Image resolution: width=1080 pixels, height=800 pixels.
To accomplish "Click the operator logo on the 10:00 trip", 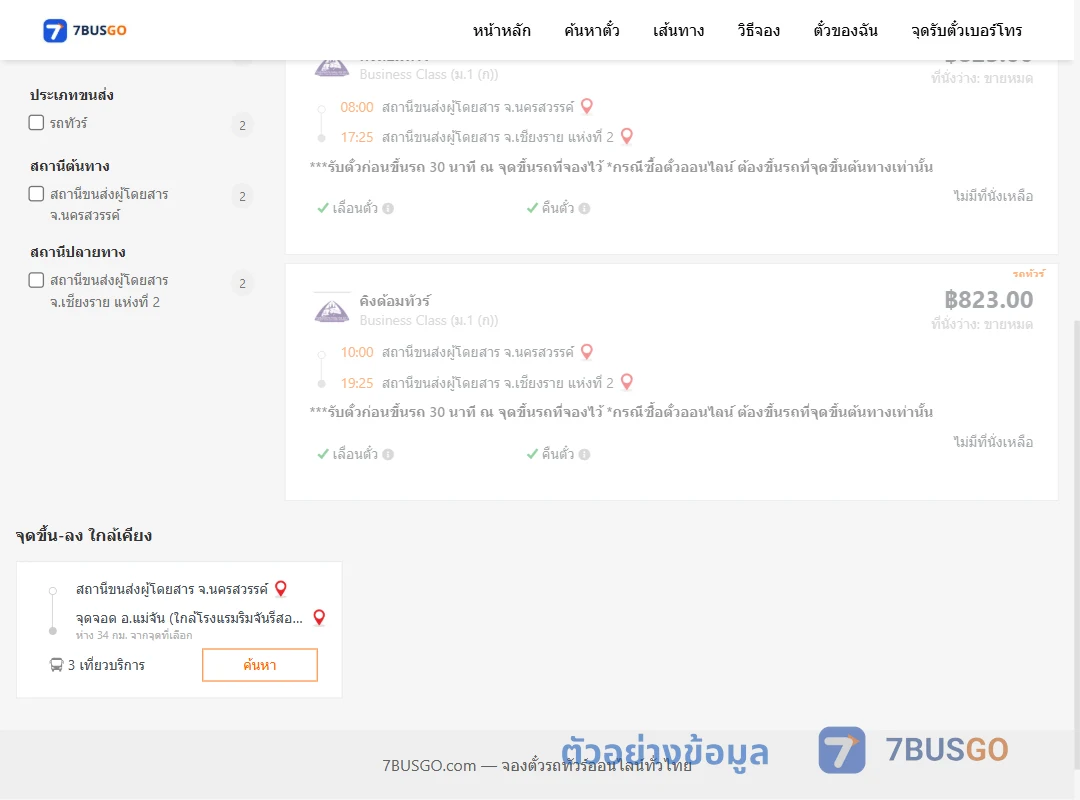I will point(332,309).
